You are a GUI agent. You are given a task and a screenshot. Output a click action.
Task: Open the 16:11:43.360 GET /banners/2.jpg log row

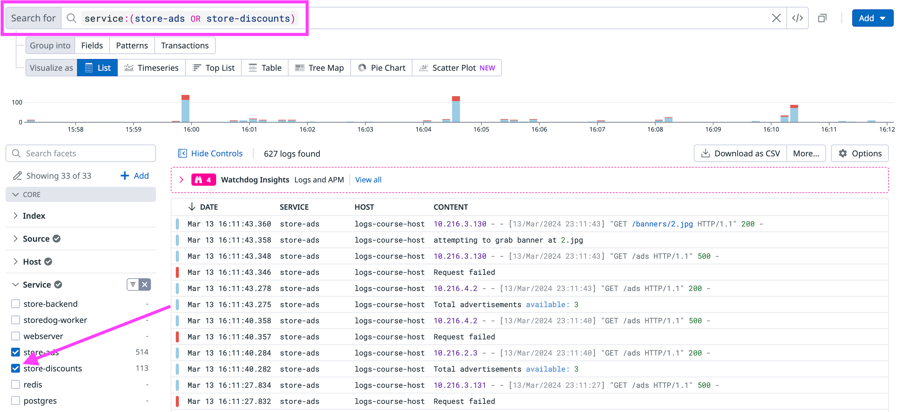[x=529, y=224]
